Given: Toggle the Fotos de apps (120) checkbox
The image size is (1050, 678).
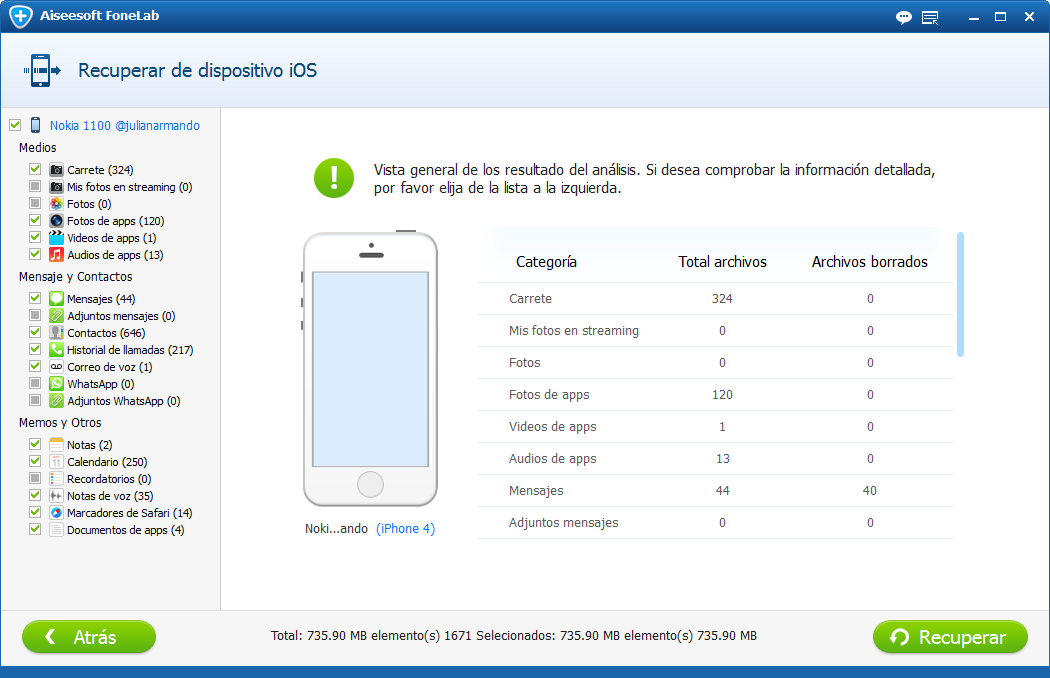Looking at the screenshot, I should [x=35, y=220].
